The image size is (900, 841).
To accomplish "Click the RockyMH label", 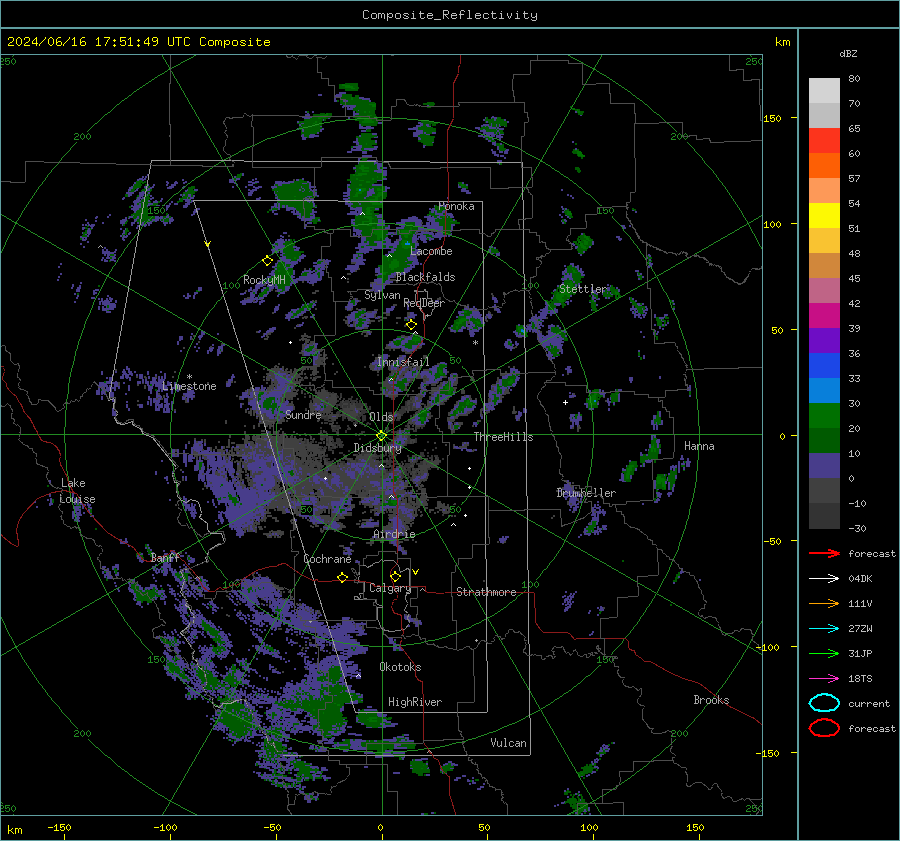I will 264,280.
